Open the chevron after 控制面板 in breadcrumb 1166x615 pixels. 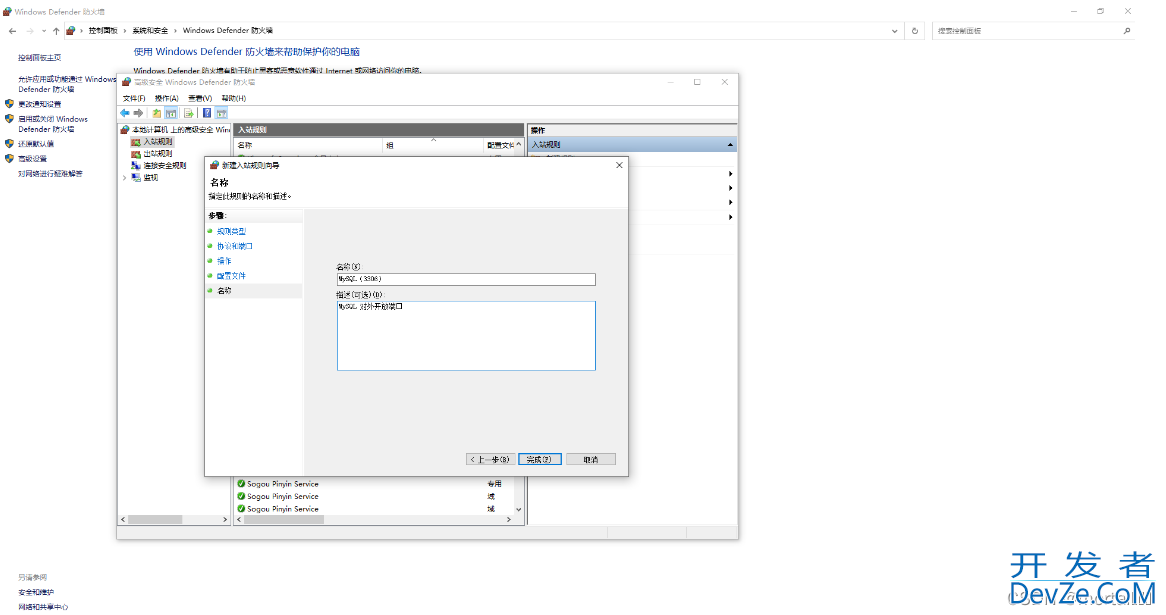124,30
